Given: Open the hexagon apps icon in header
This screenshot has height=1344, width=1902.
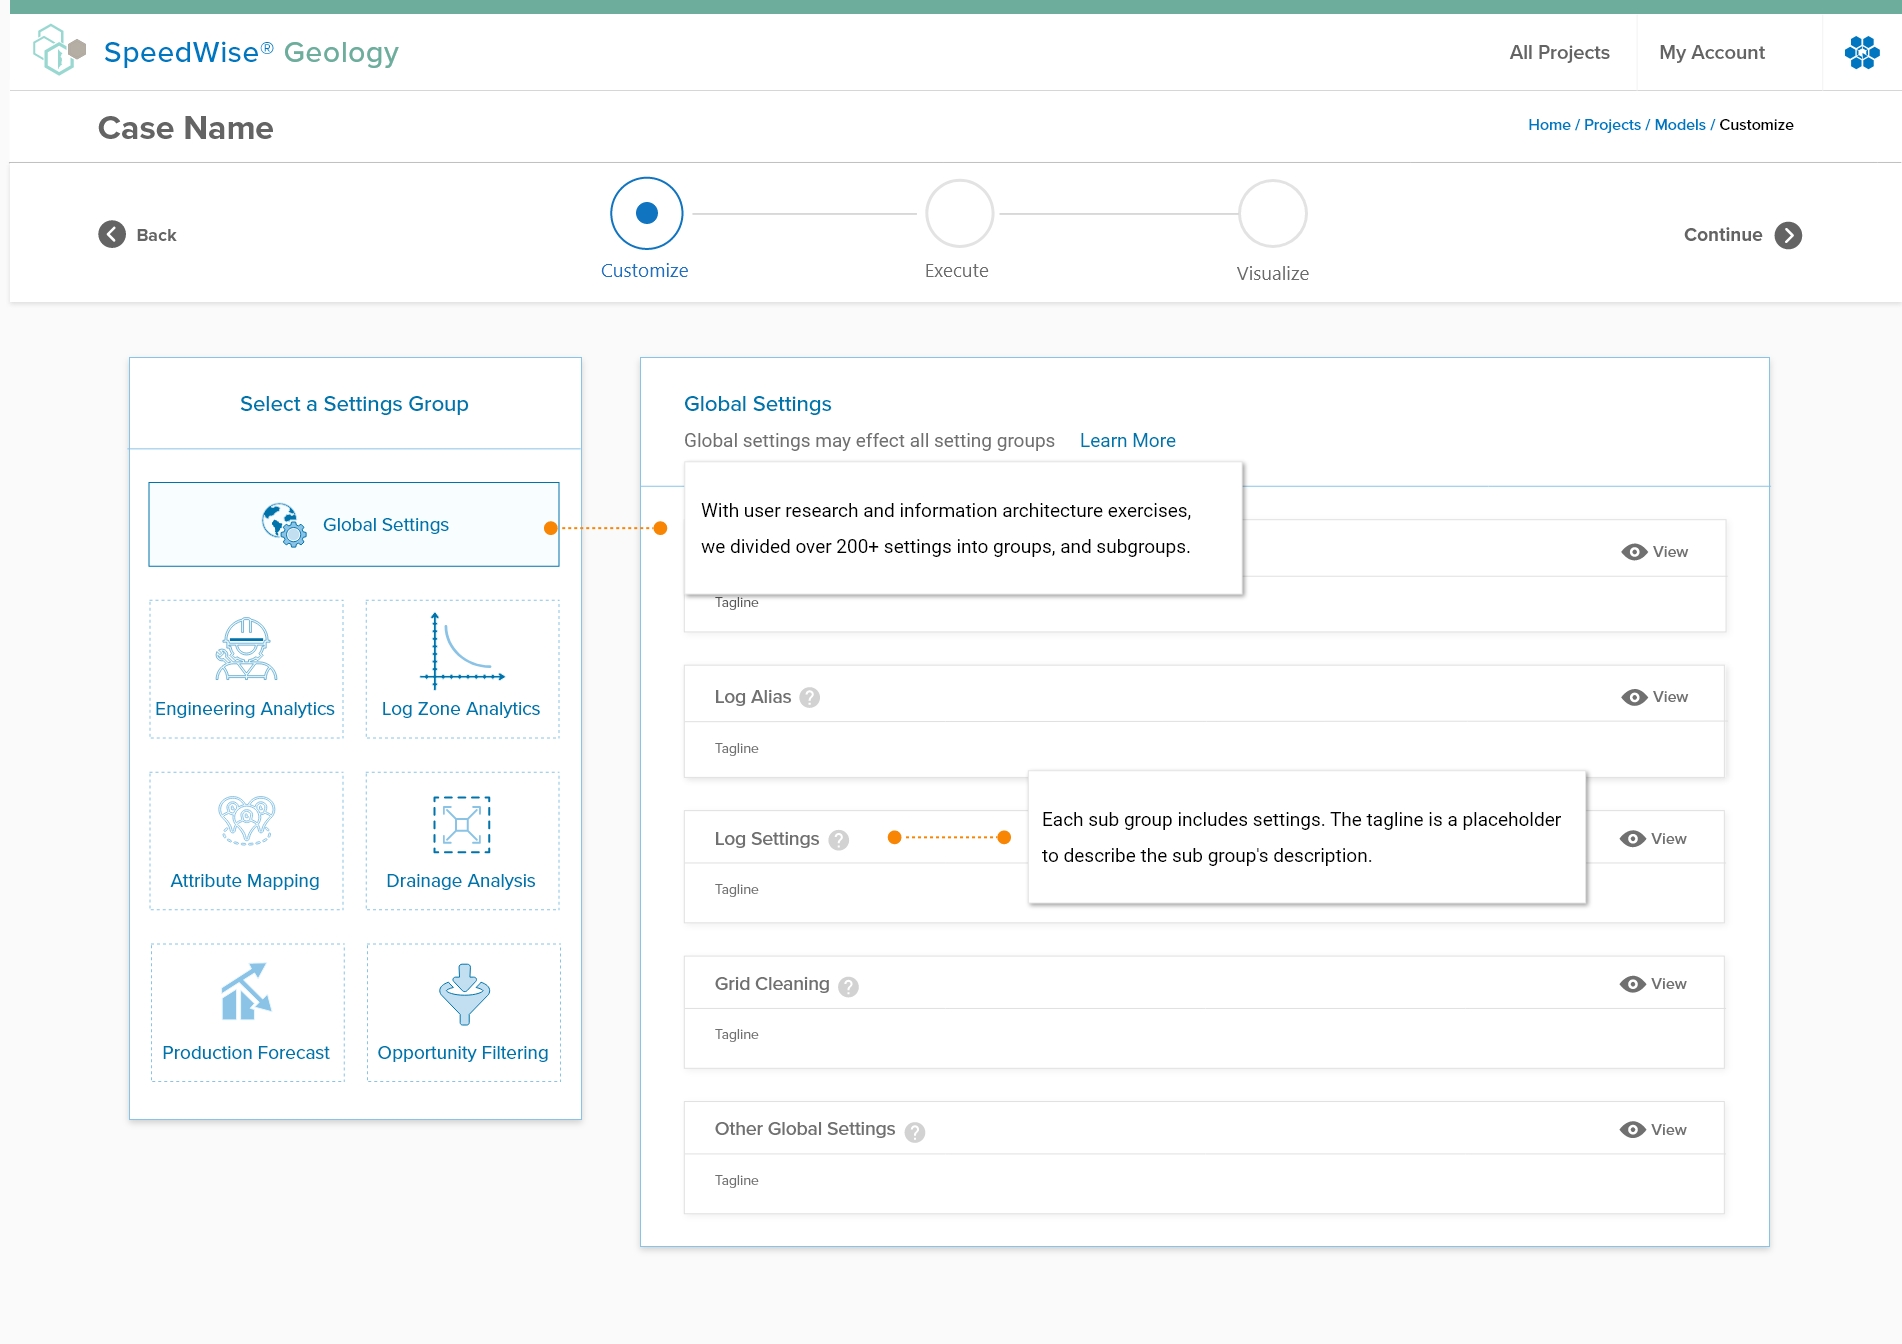Looking at the screenshot, I should 1861,53.
